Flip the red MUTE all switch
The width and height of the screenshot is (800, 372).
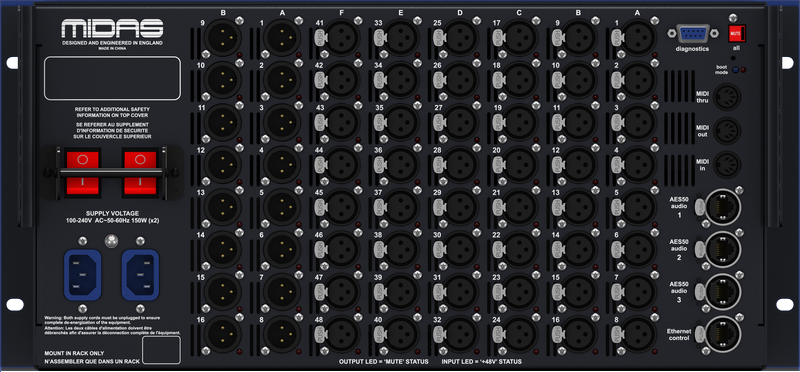click(736, 34)
